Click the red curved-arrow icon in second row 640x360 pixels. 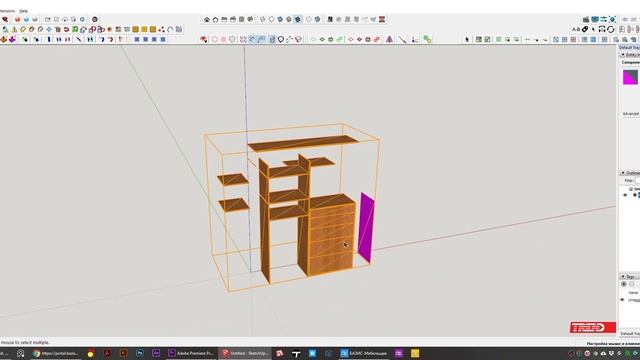click(66, 29)
